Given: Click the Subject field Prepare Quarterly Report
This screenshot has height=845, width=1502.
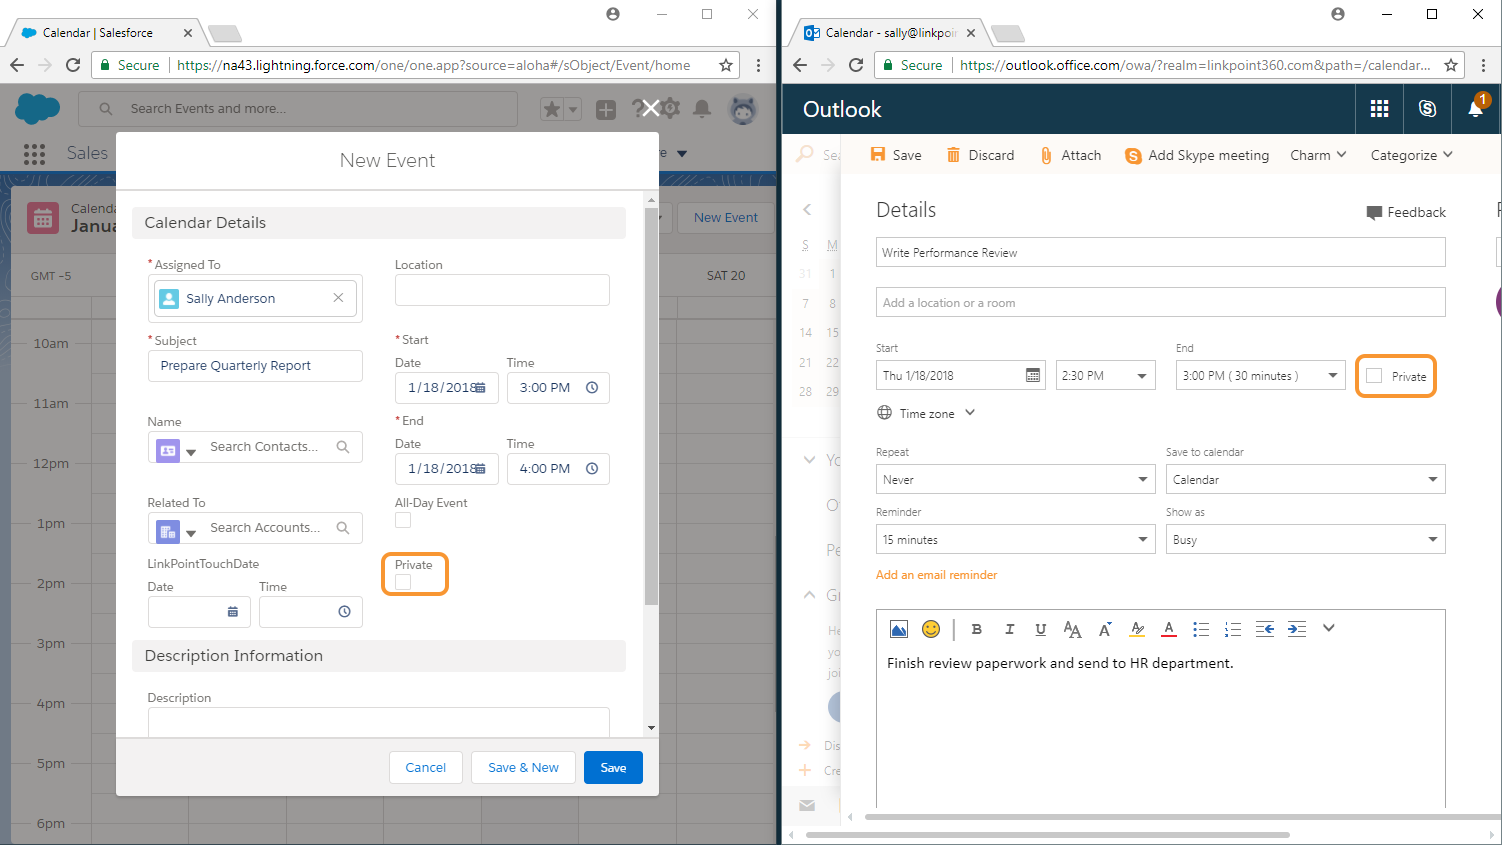Looking at the screenshot, I should click(x=255, y=365).
